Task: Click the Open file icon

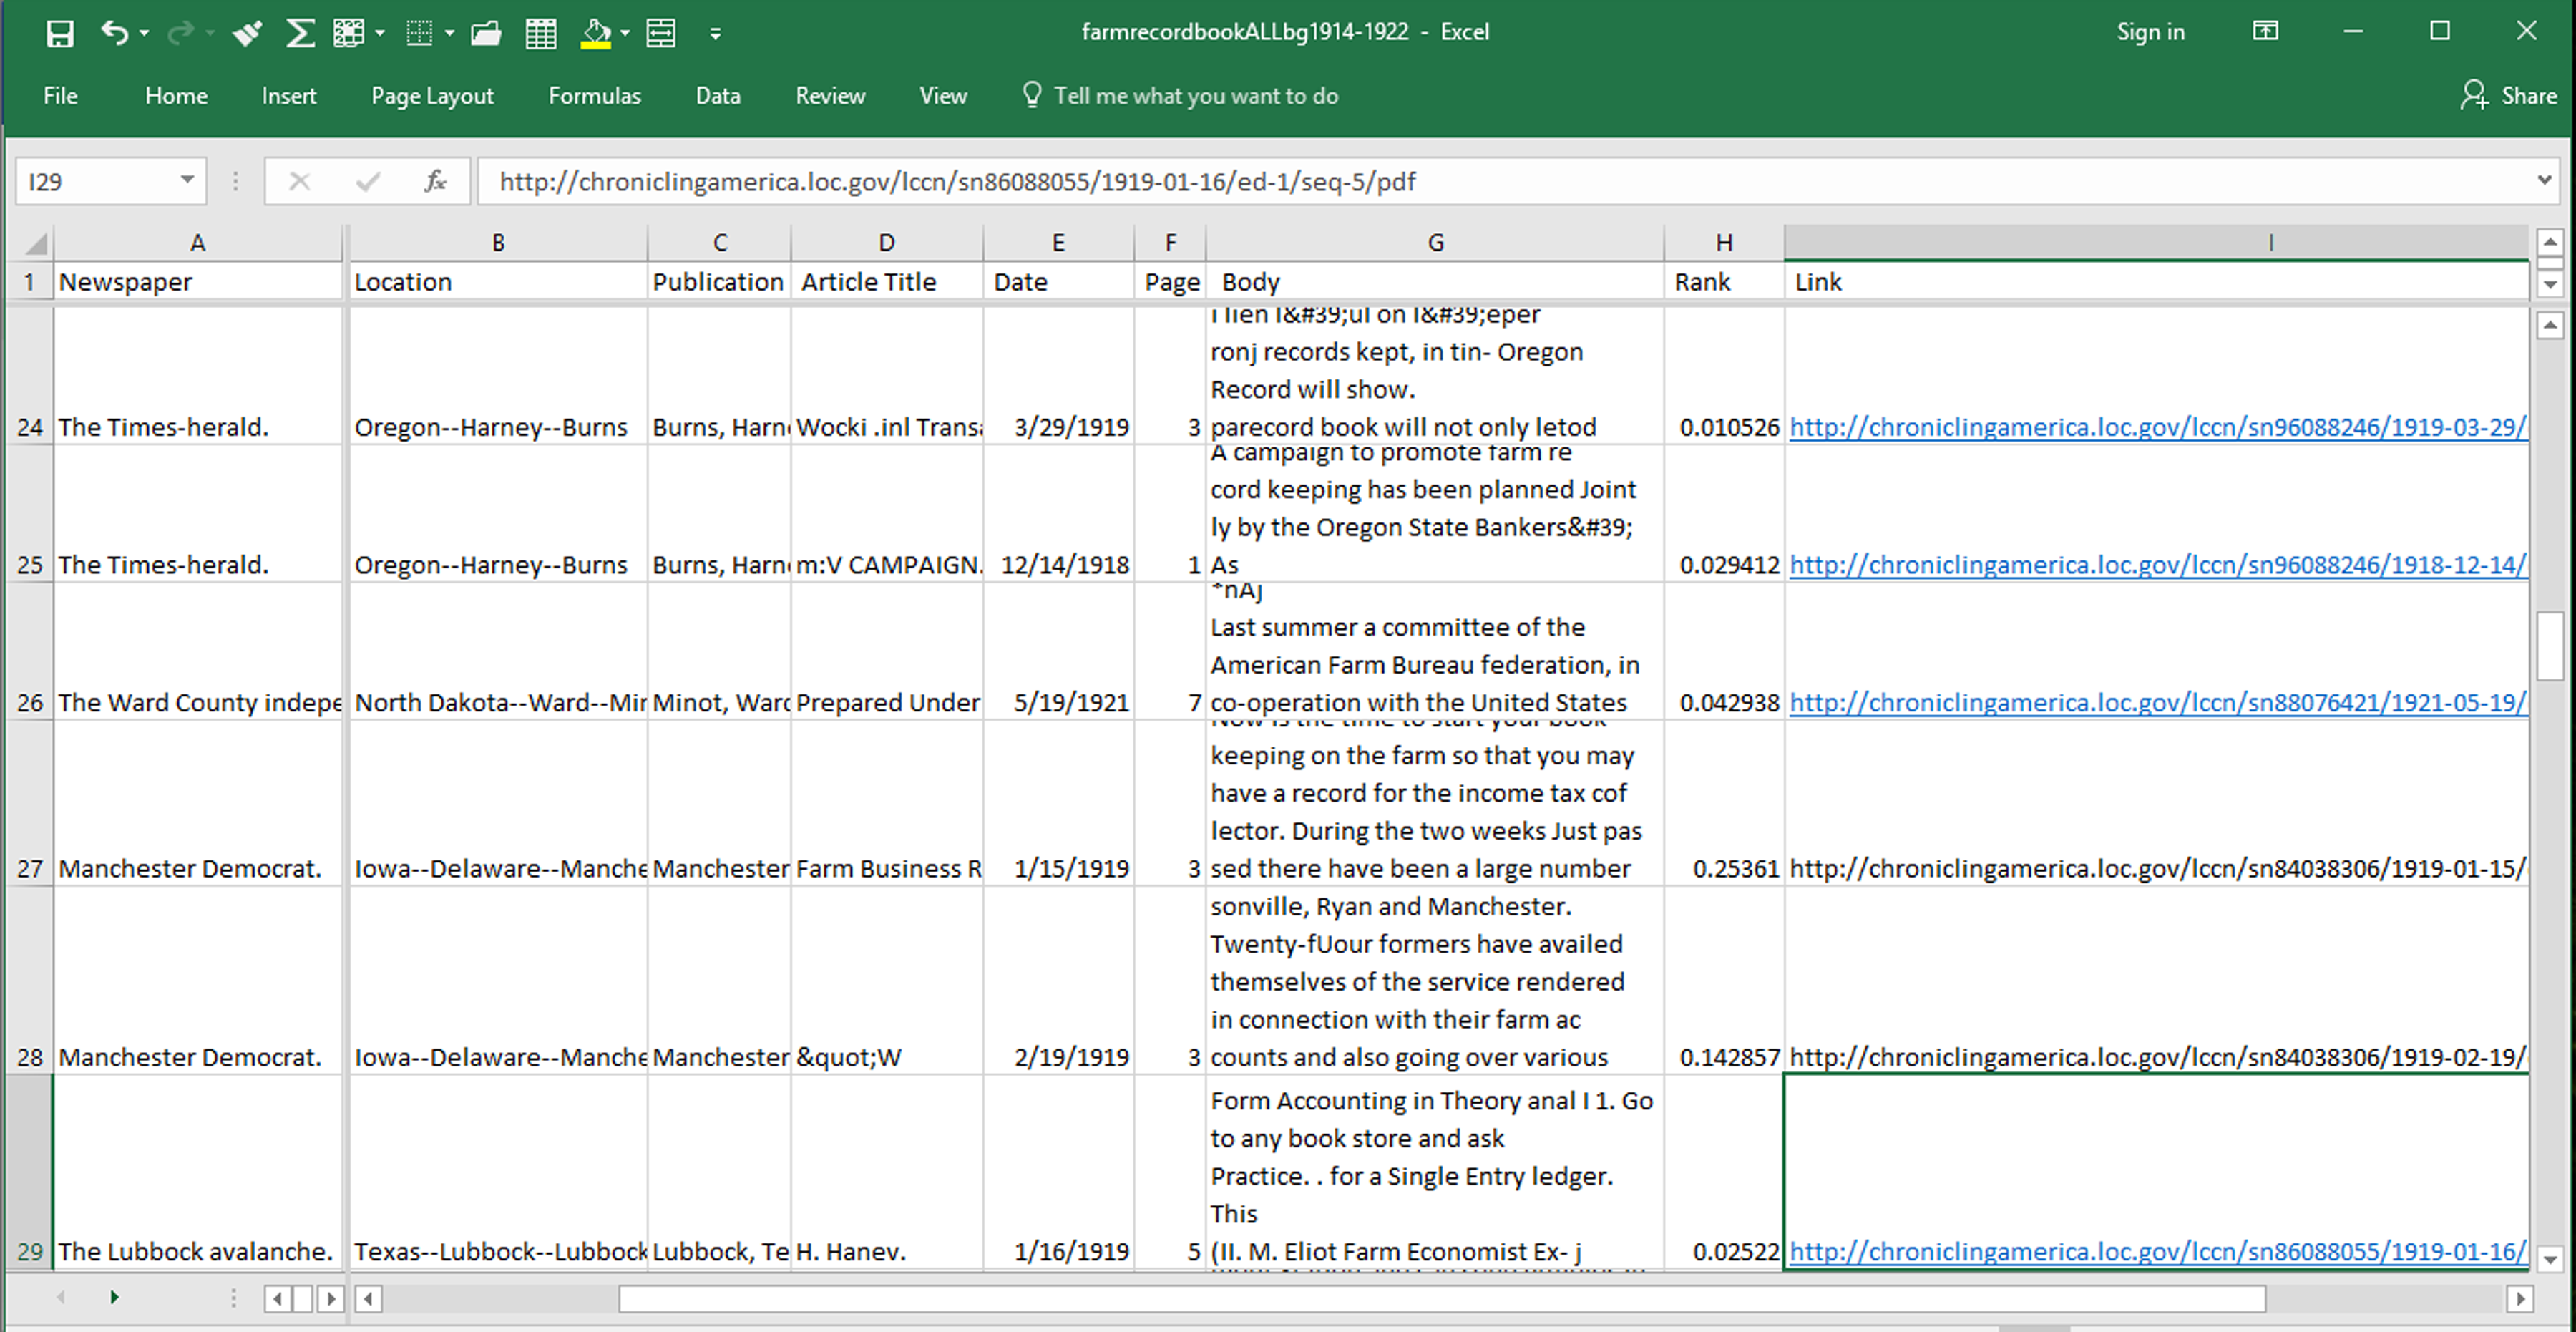Action: tap(485, 33)
